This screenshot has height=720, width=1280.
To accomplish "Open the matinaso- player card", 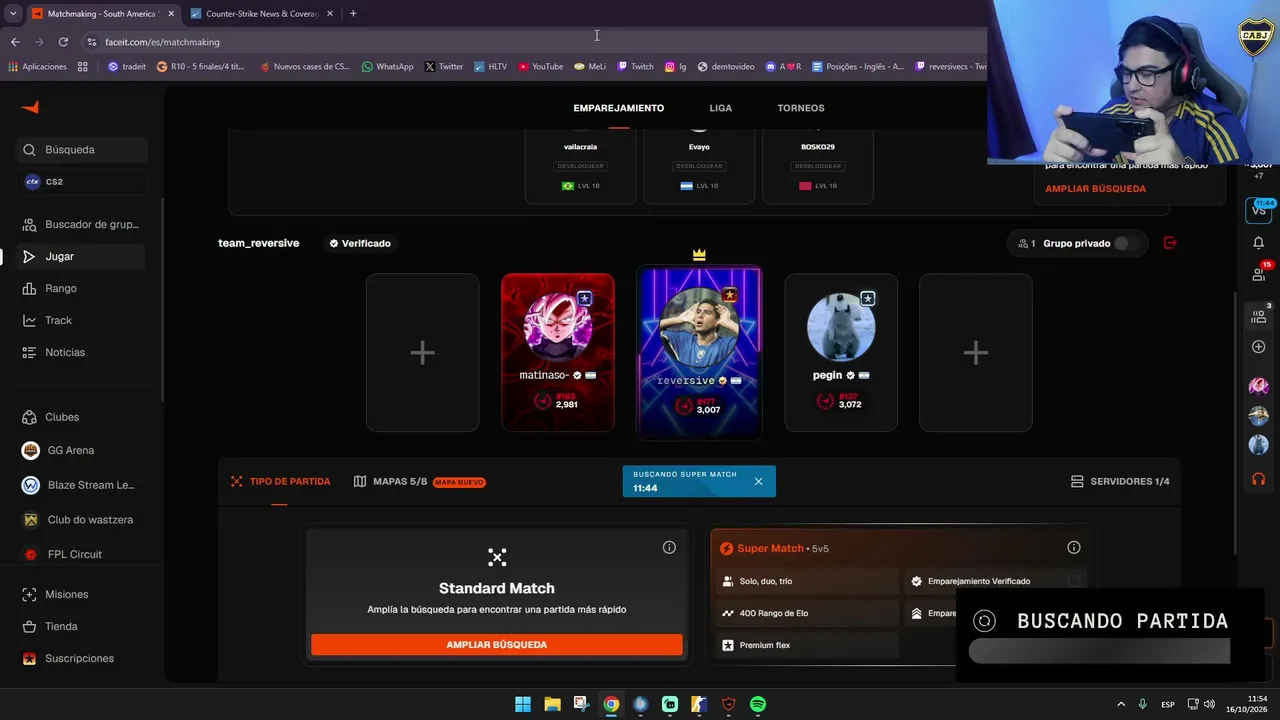I will [558, 352].
